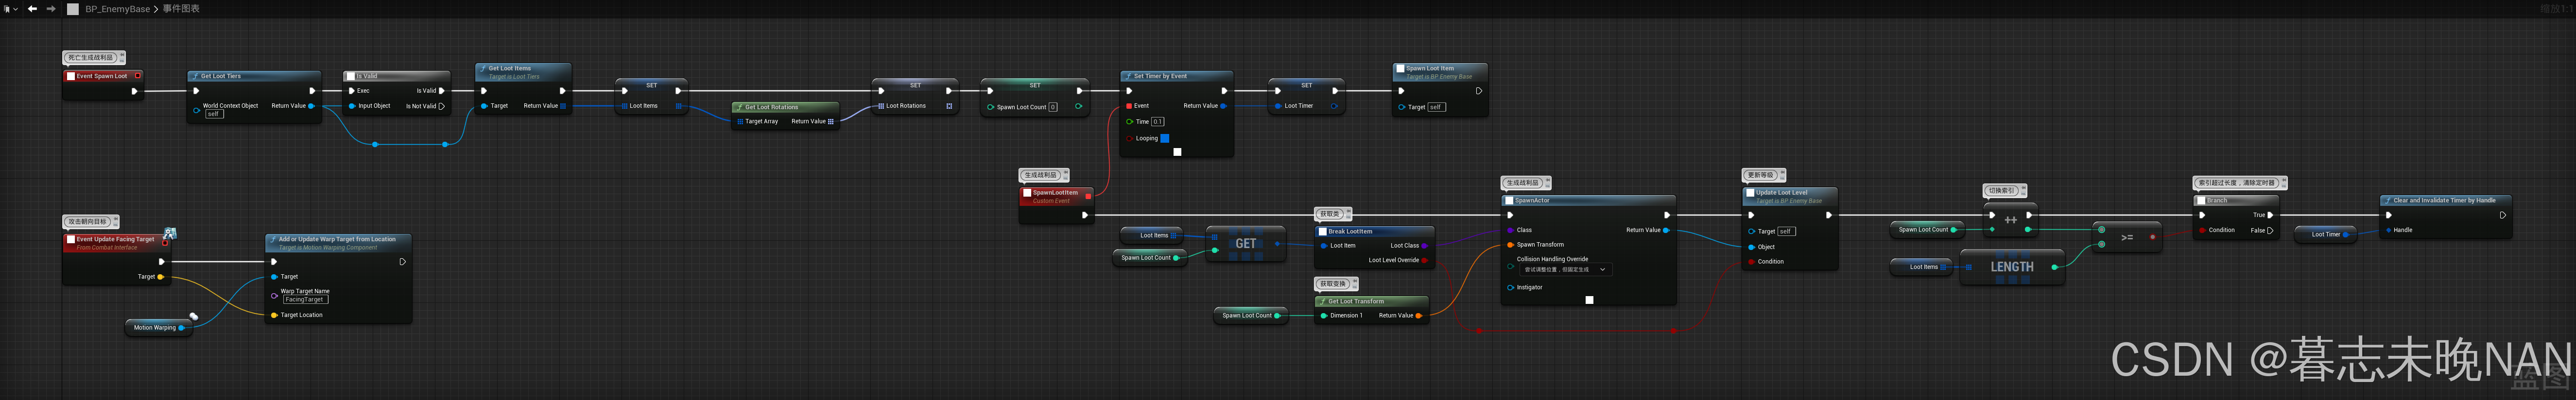Click the purple Loot Class output pin
The height and width of the screenshot is (400, 2576).
1424,246
